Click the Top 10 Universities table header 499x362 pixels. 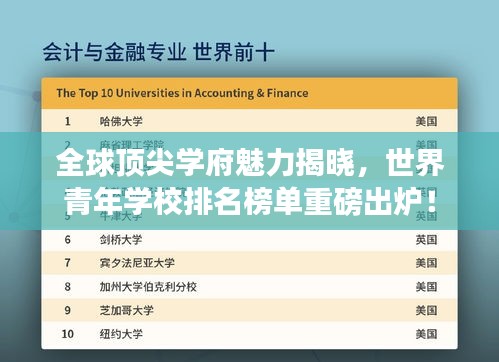(x=249, y=93)
